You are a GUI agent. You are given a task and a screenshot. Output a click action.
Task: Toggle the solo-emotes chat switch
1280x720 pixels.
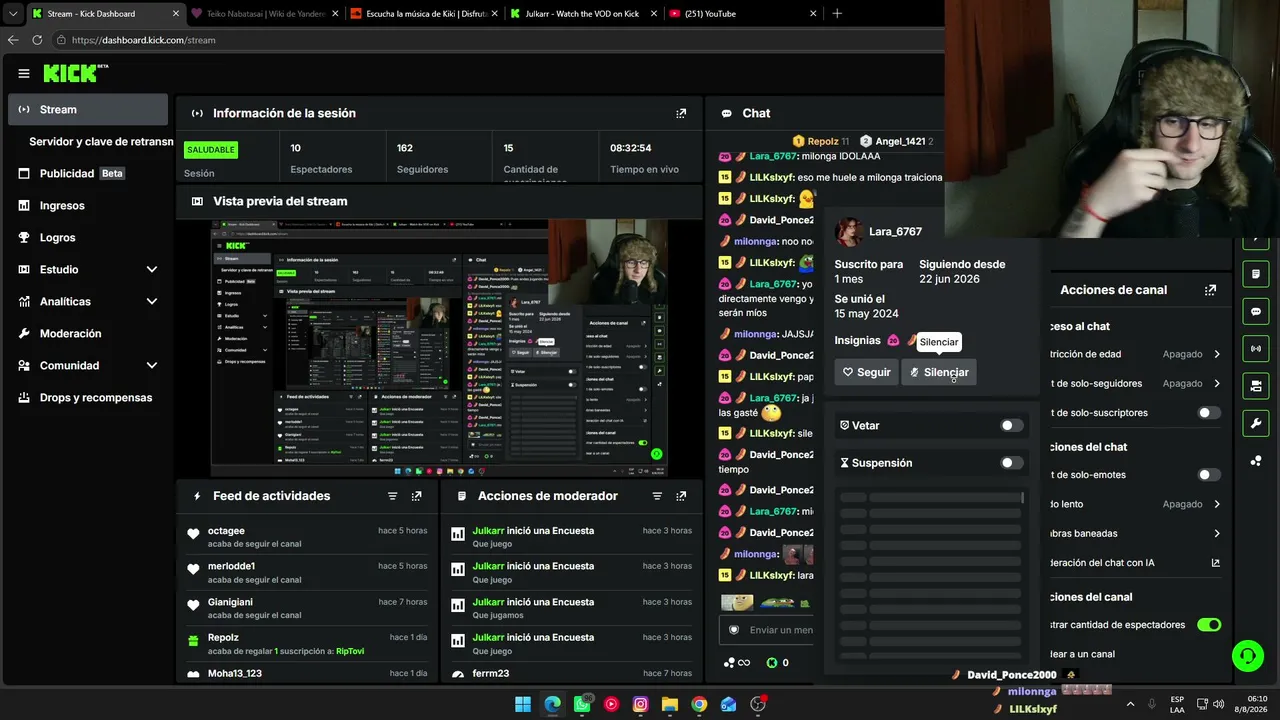(1209, 475)
